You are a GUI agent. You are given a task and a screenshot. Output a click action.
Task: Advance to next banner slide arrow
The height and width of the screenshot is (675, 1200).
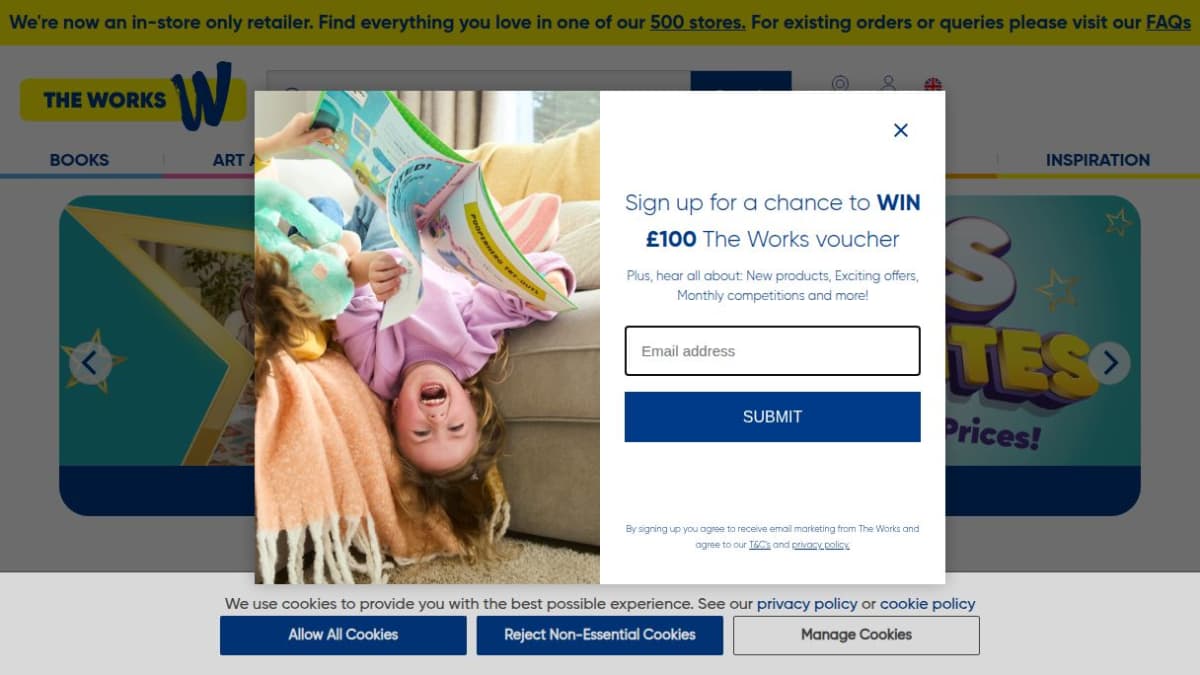1109,363
